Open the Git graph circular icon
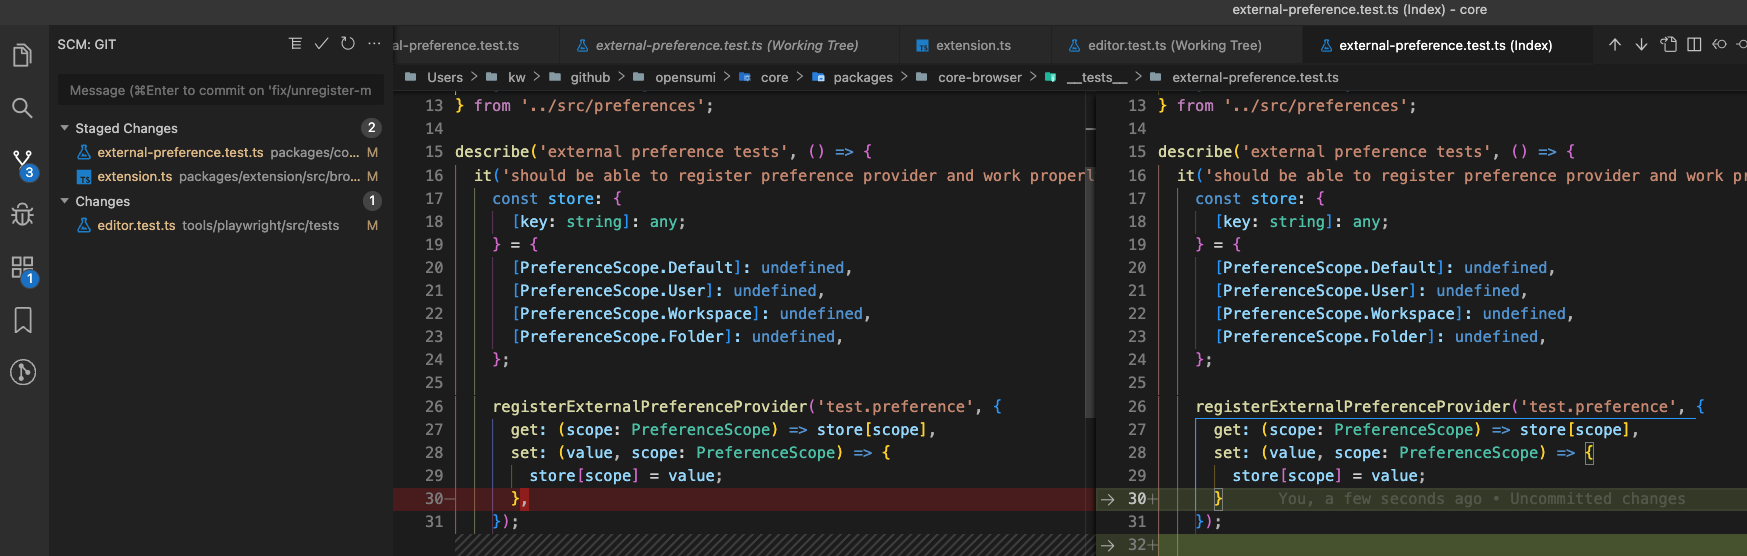Screen dimensions: 1747x556 point(22,372)
